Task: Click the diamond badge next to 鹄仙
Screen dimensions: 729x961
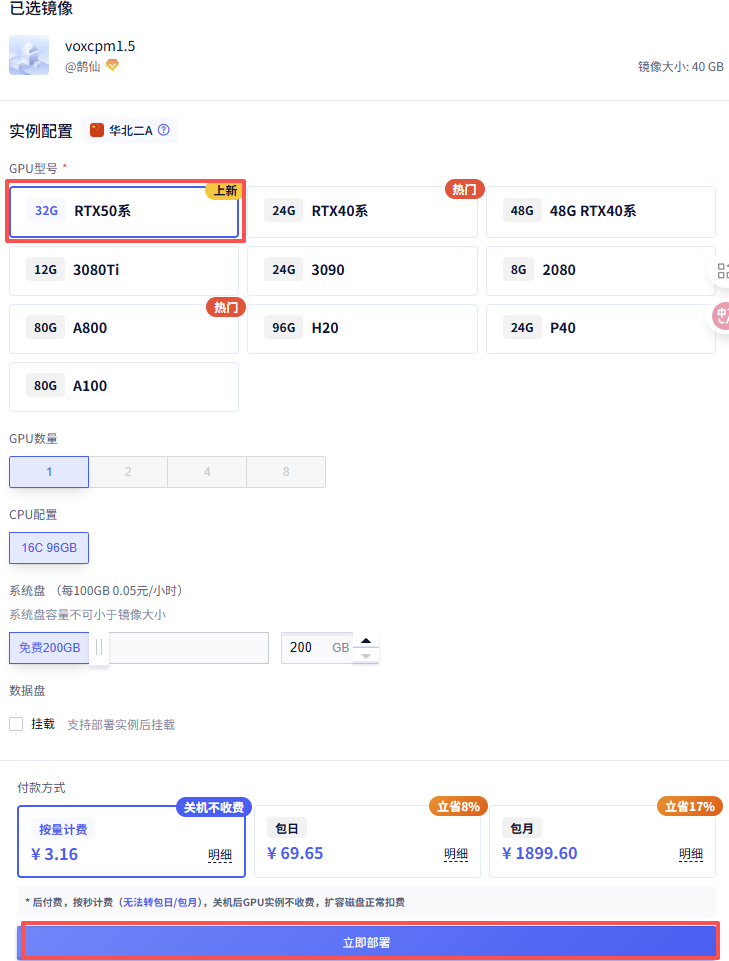Action: [112, 66]
